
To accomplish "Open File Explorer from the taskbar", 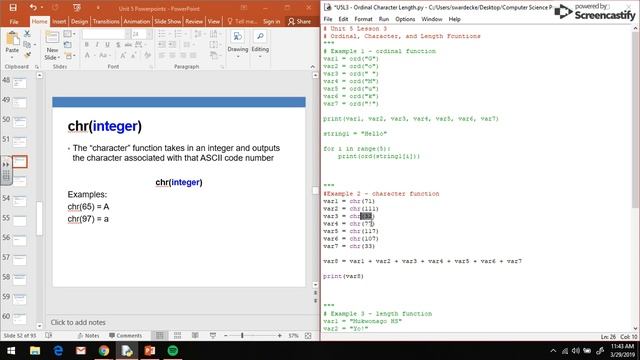I will [x=35, y=351].
